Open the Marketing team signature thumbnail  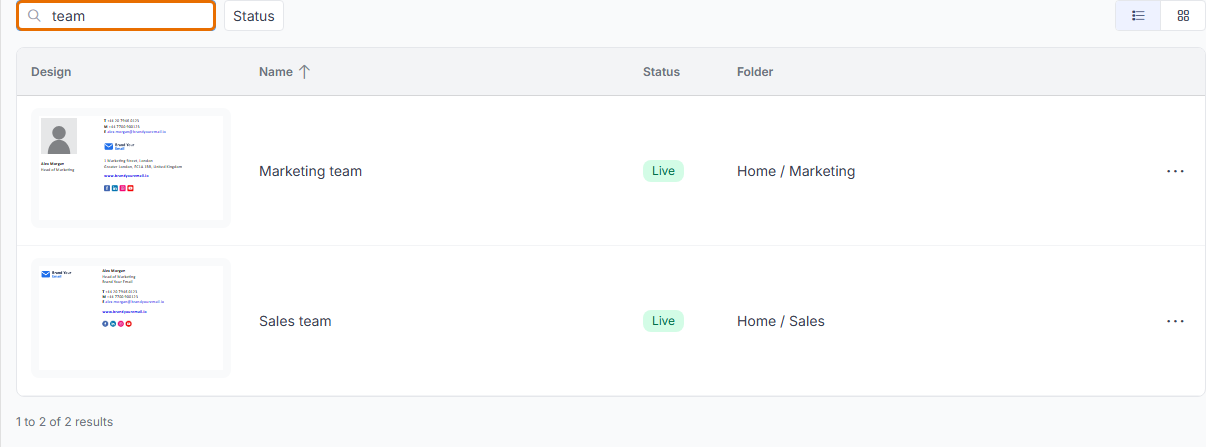pos(131,168)
